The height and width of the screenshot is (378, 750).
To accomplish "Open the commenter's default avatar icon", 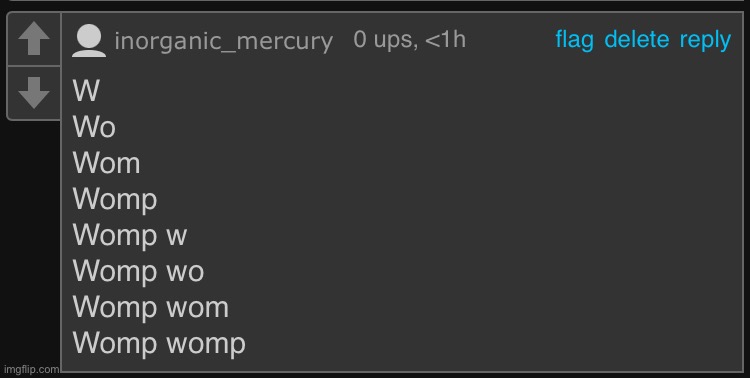I will click(x=89, y=41).
